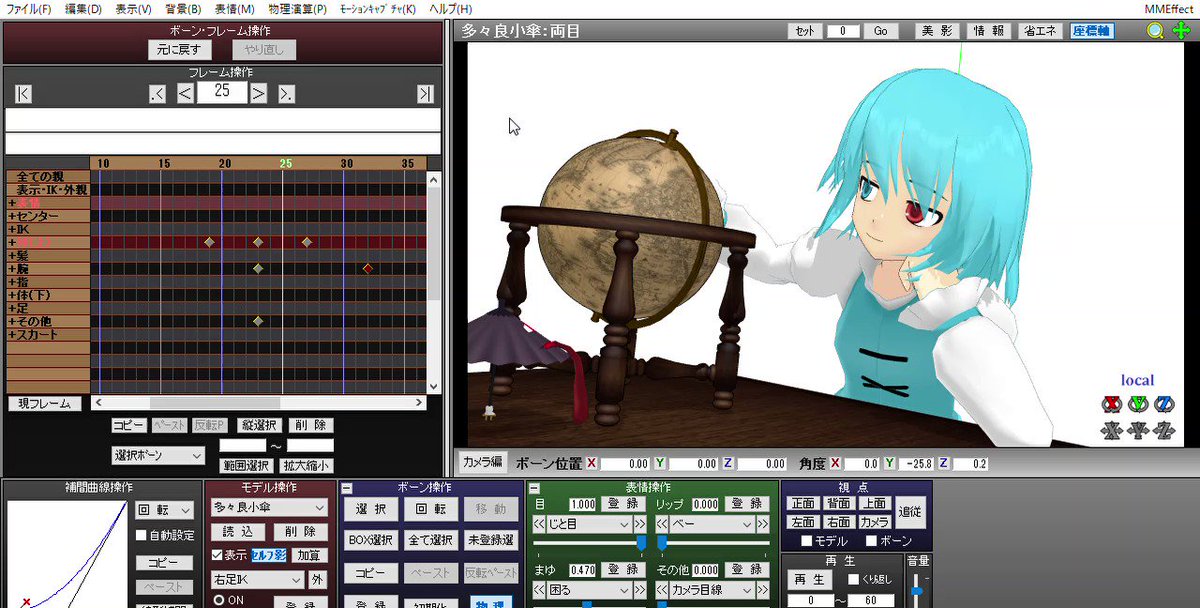This screenshot has height=608, width=1200.
Task: Click the green Y rotation axis icon
Action: (1138, 404)
